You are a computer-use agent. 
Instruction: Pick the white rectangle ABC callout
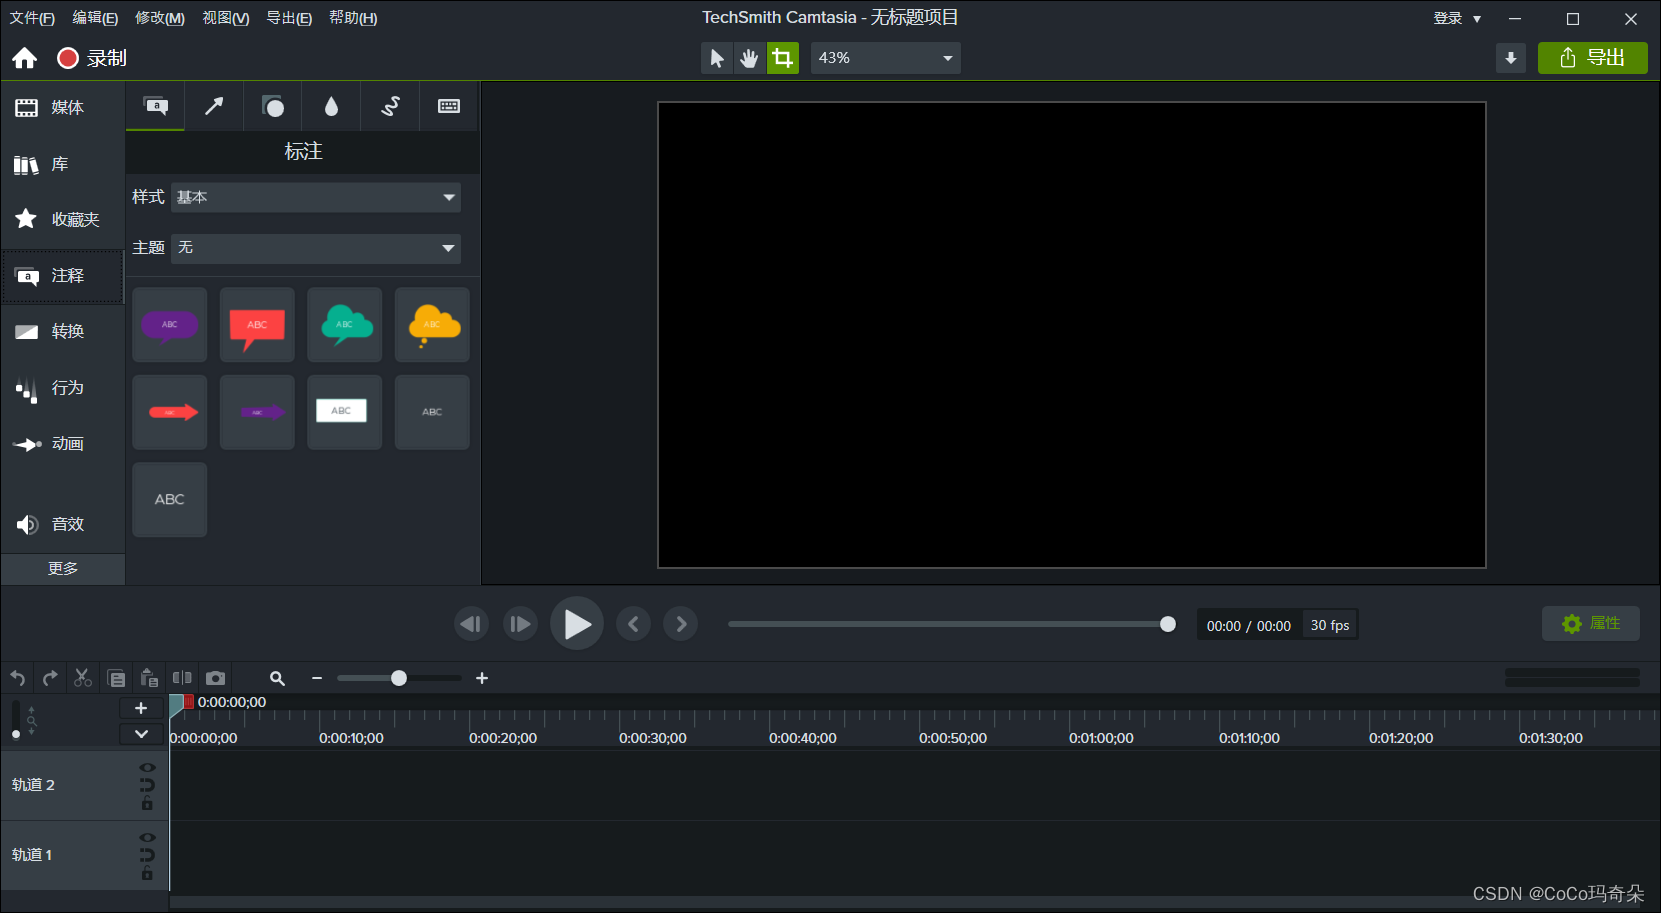345,412
